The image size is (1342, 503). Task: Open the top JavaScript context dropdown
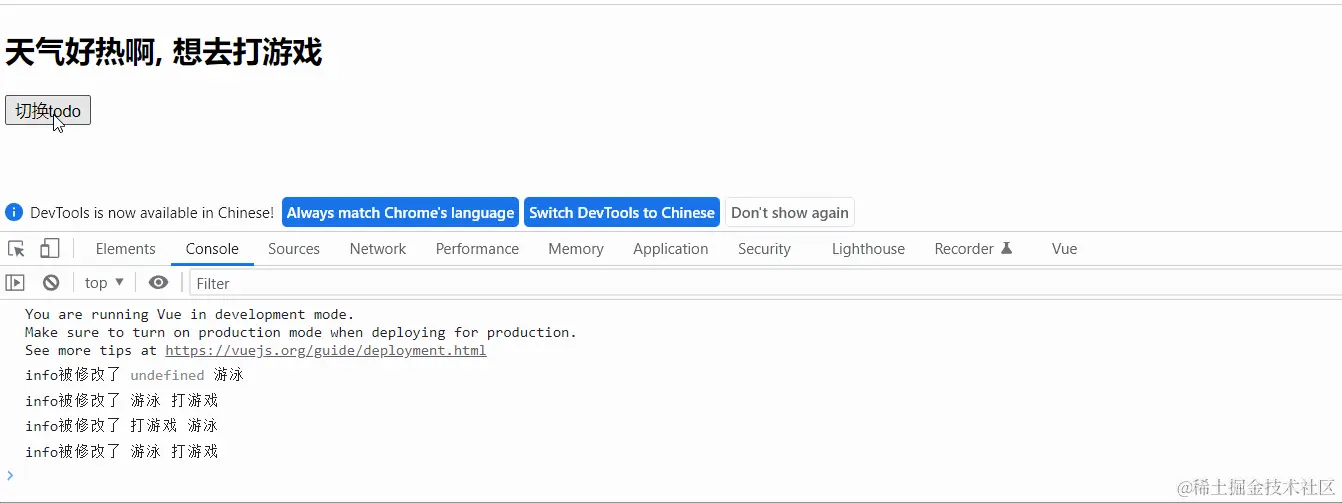104,283
